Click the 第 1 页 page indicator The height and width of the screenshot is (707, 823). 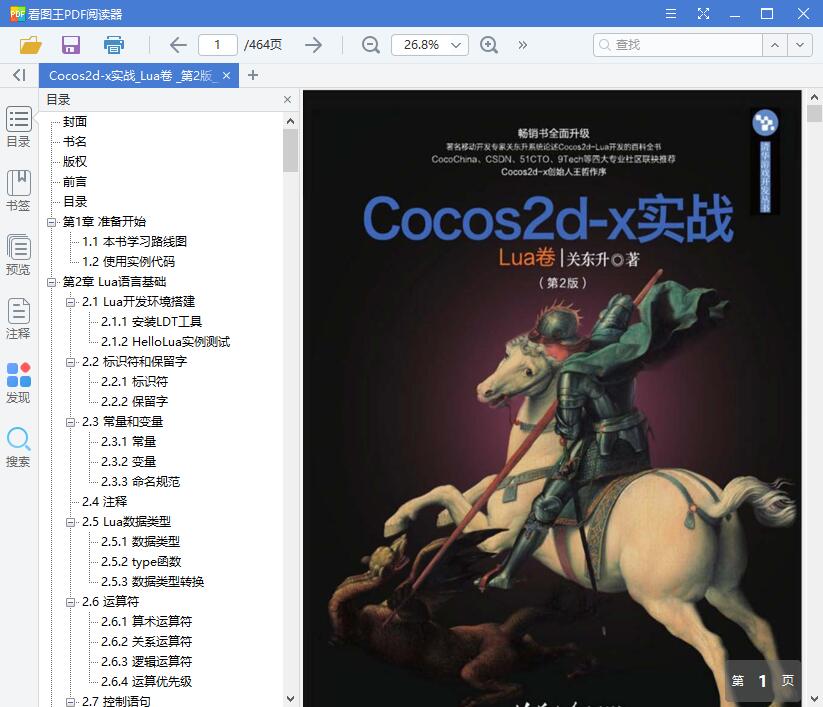click(x=763, y=681)
